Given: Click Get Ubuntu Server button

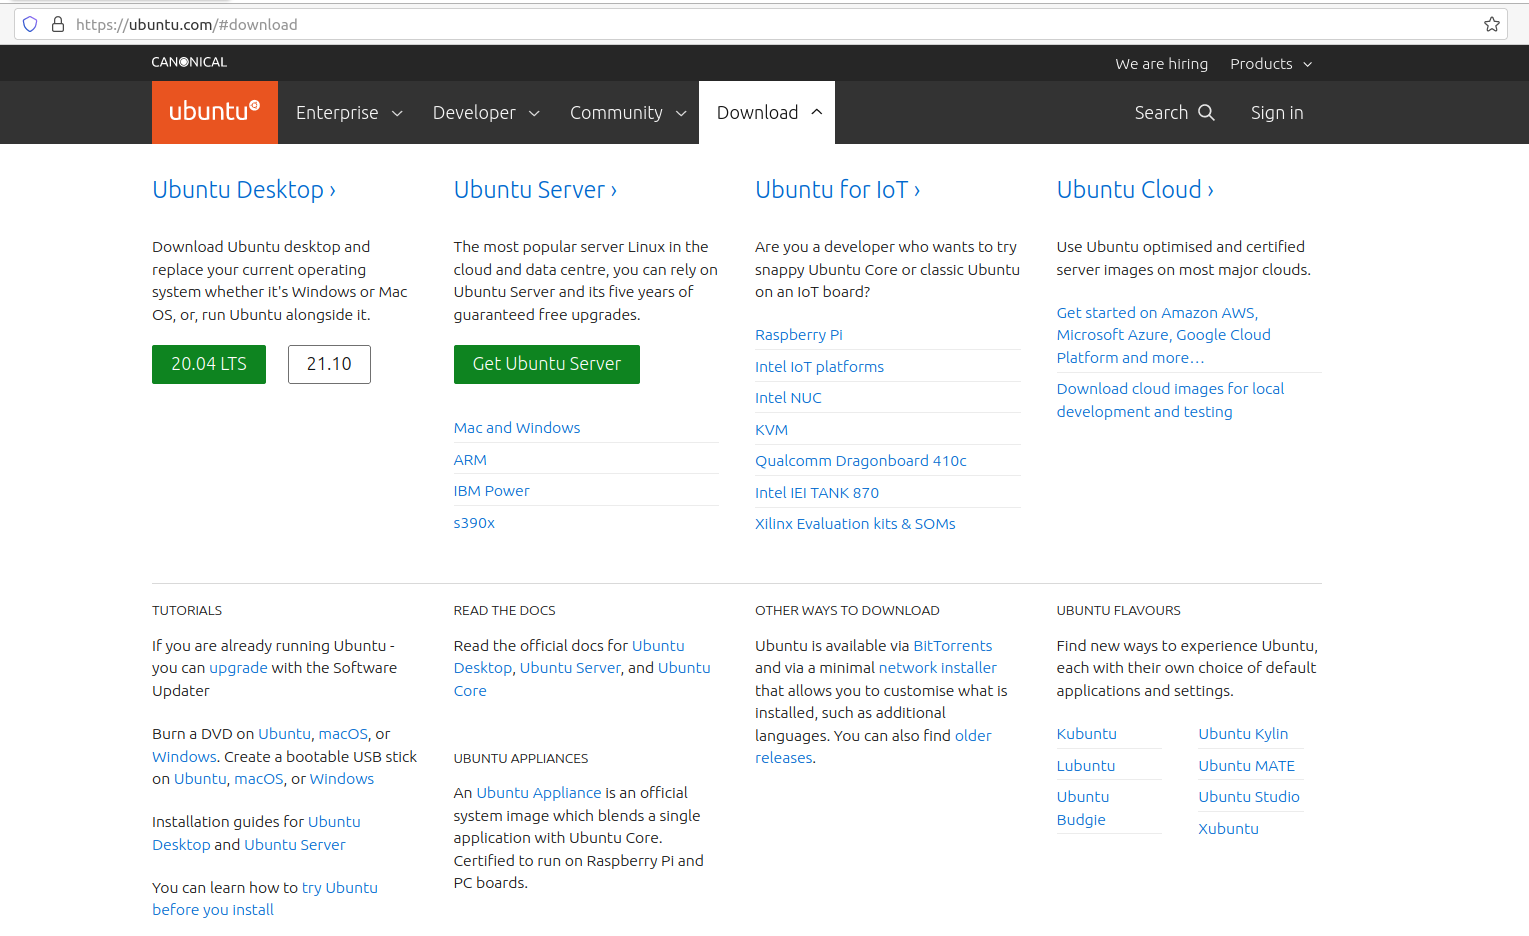Looking at the screenshot, I should (547, 364).
